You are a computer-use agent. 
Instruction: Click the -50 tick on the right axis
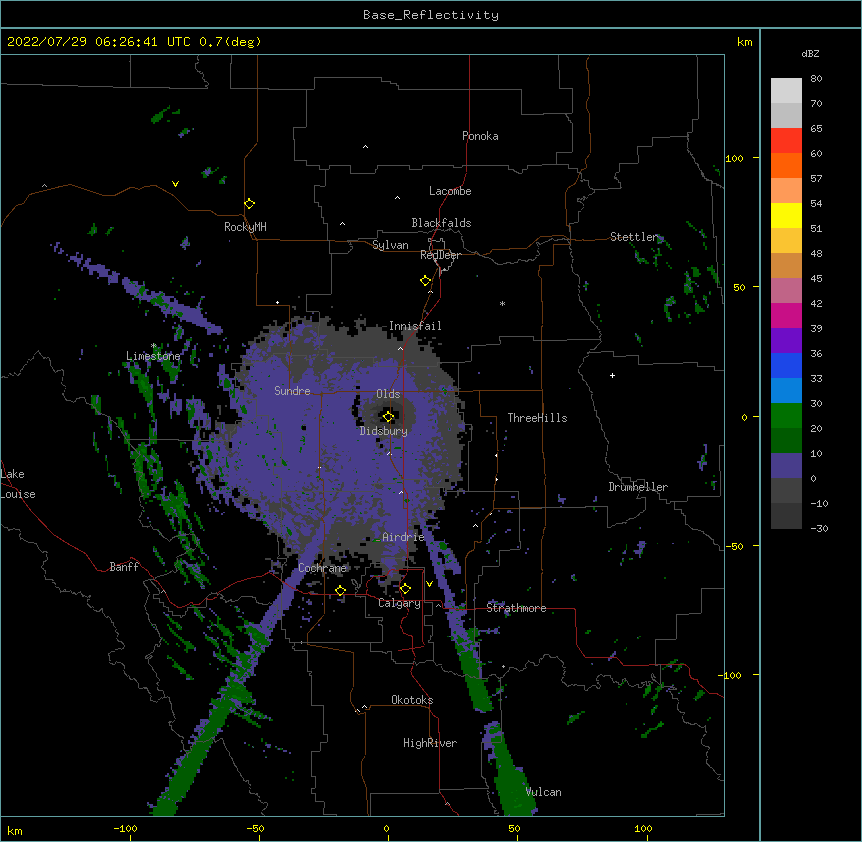click(x=734, y=546)
